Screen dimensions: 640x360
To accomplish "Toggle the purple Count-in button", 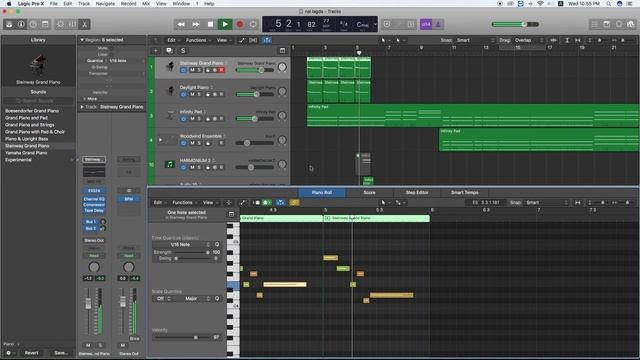I will tap(426, 24).
